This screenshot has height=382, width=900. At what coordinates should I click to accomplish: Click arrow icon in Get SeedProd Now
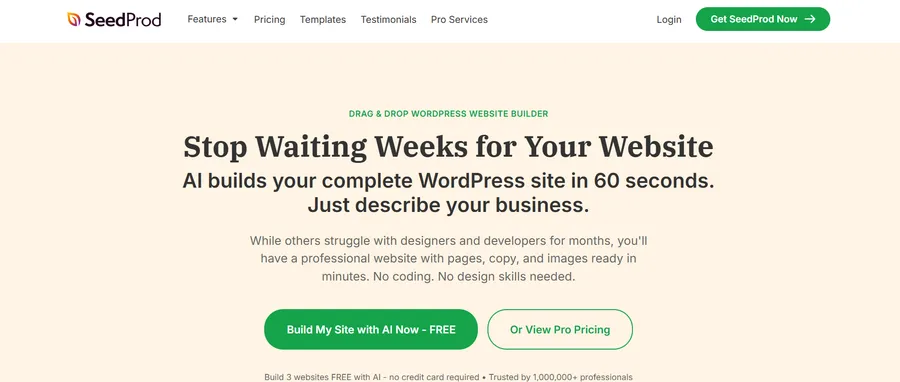pyautogui.click(x=810, y=19)
